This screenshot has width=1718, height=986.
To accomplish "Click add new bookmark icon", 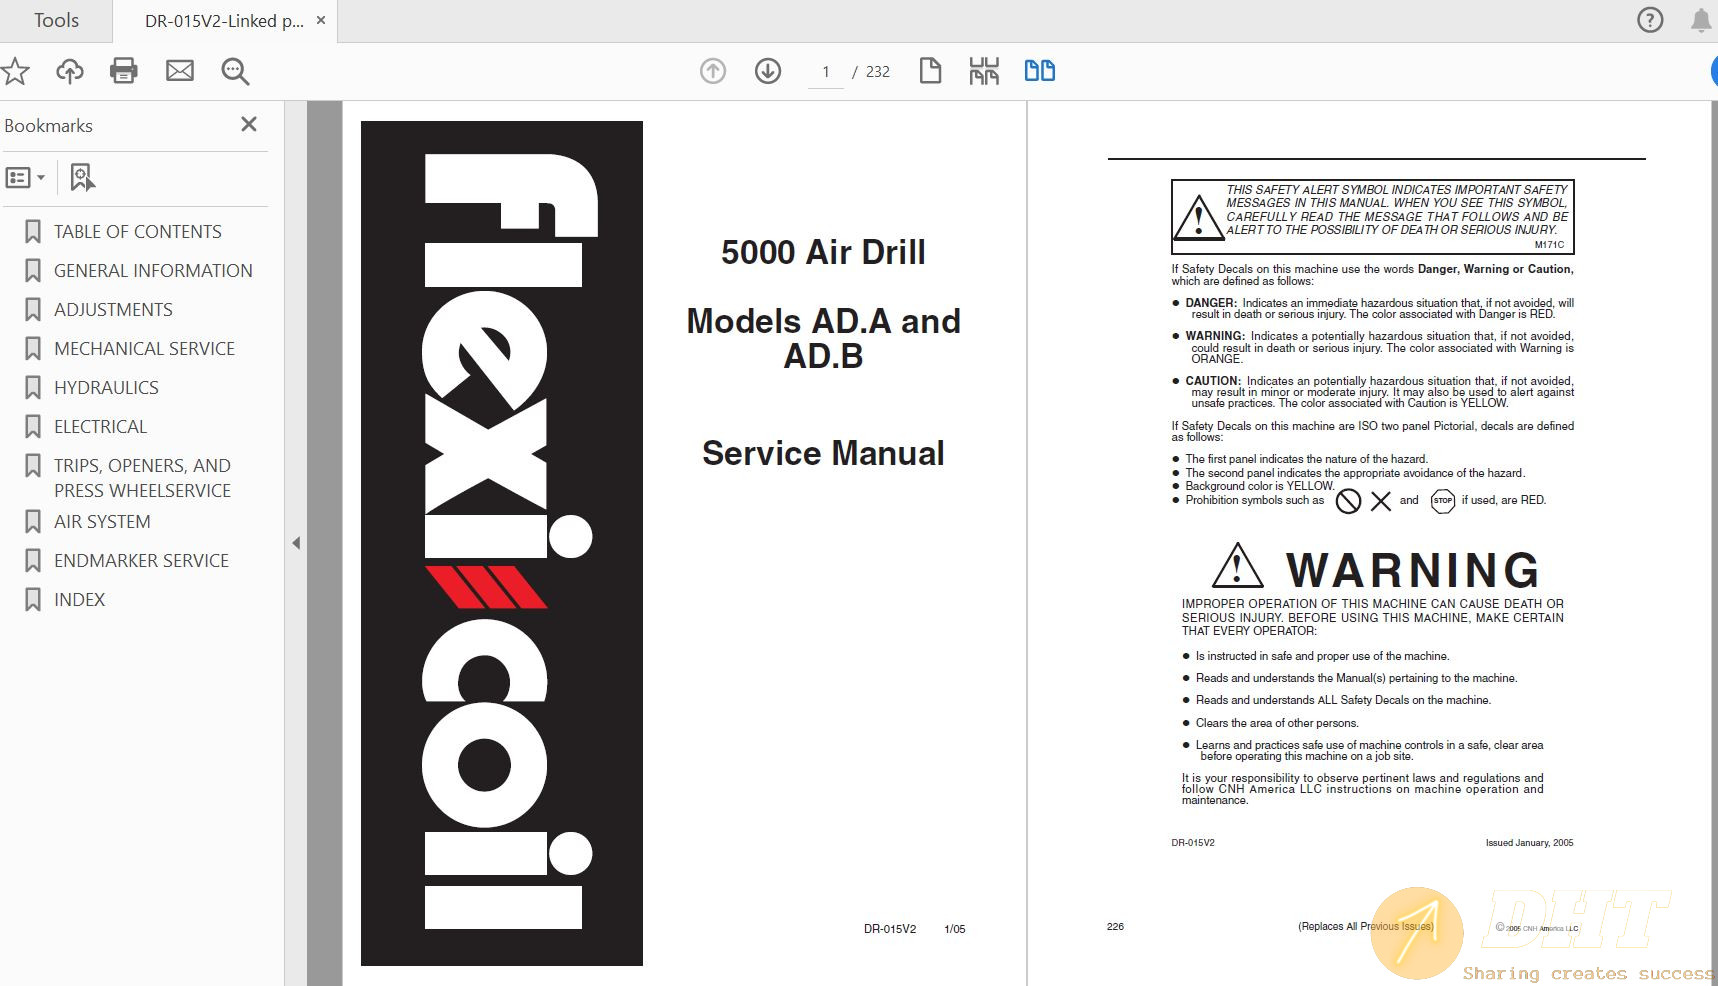I will click(82, 178).
